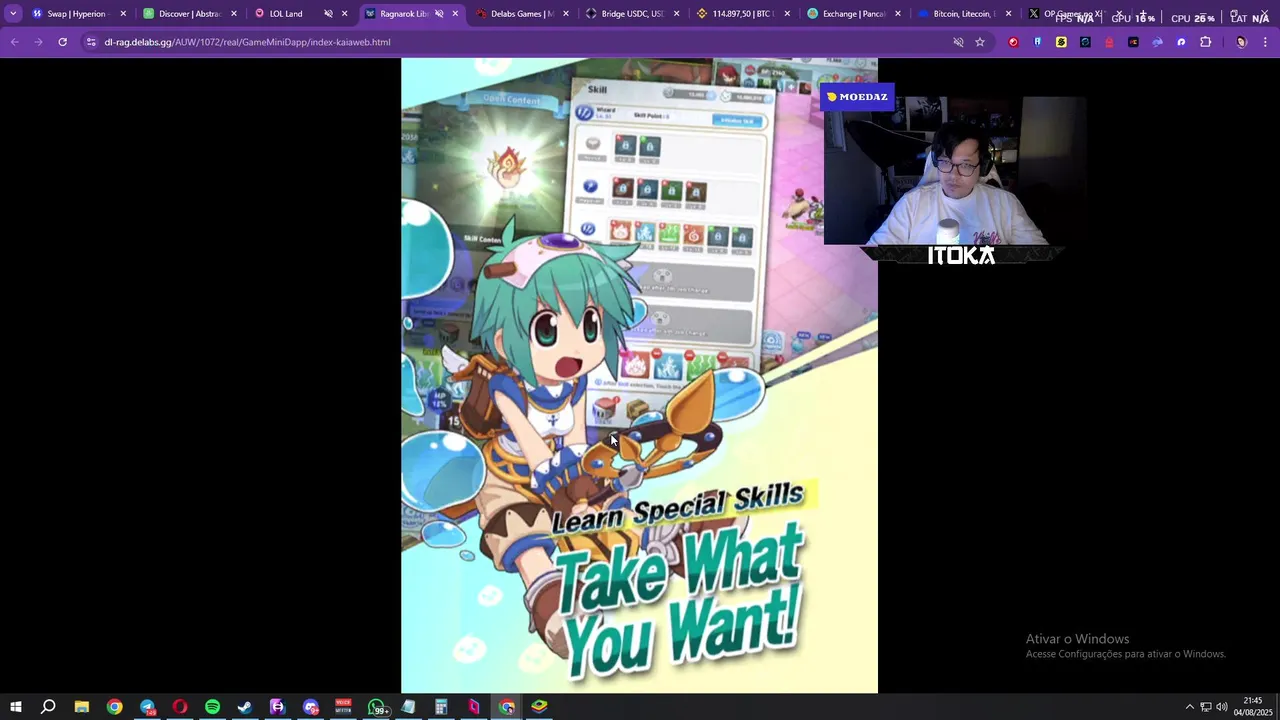This screenshot has height=720, width=1280.
Task: Switch to the Bridge USDC tab
Action: (x=632, y=14)
